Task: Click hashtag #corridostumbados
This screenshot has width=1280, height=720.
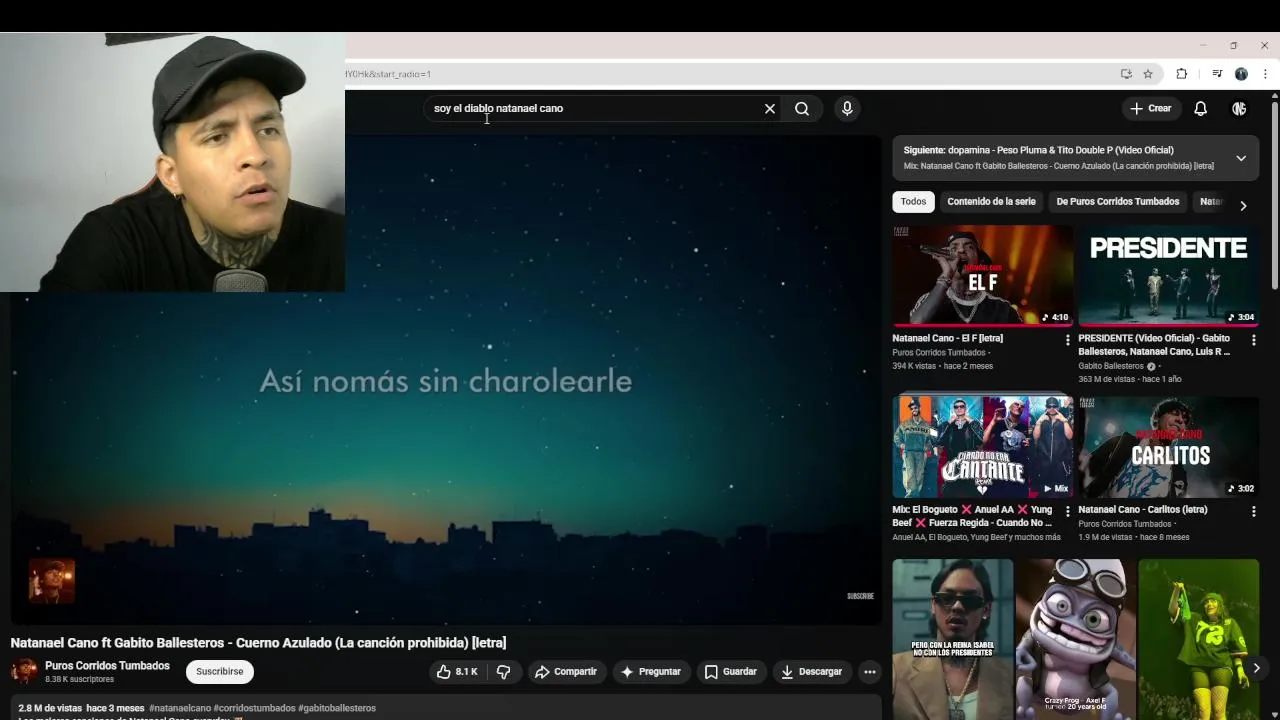Action: tap(254, 708)
